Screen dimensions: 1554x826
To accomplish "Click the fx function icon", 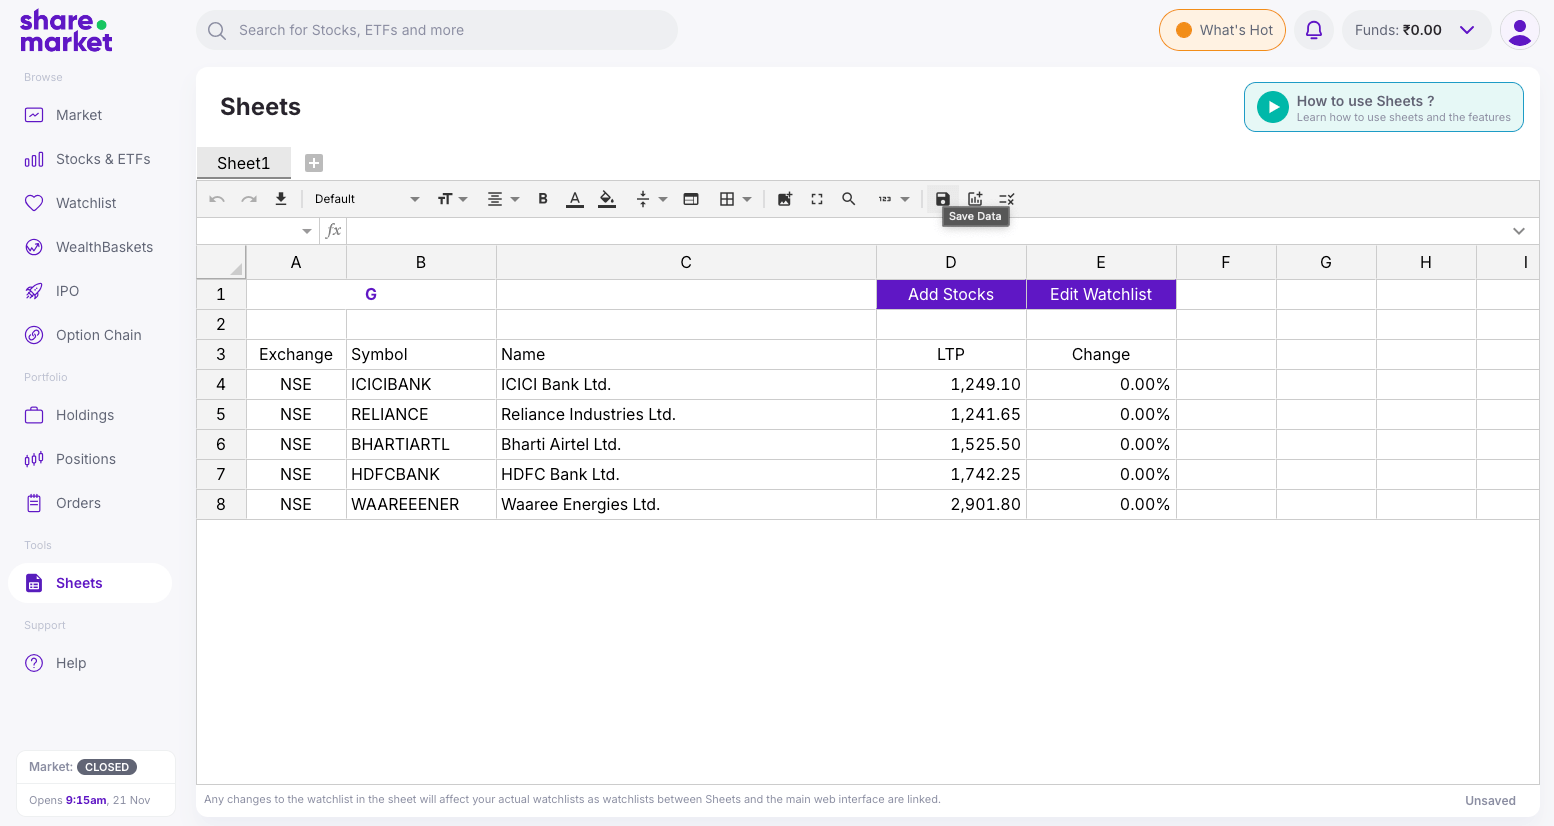I will (x=334, y=231).
